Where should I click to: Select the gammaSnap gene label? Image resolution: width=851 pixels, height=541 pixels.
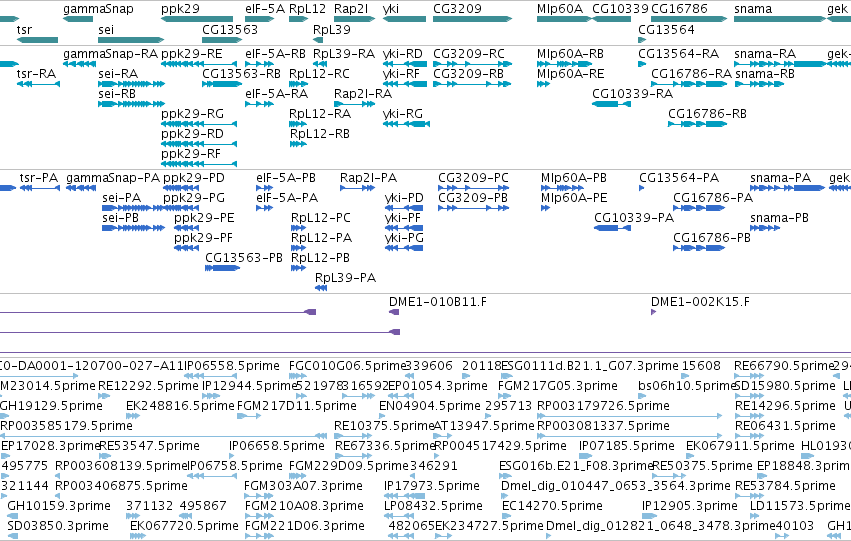tap(98, 9)
